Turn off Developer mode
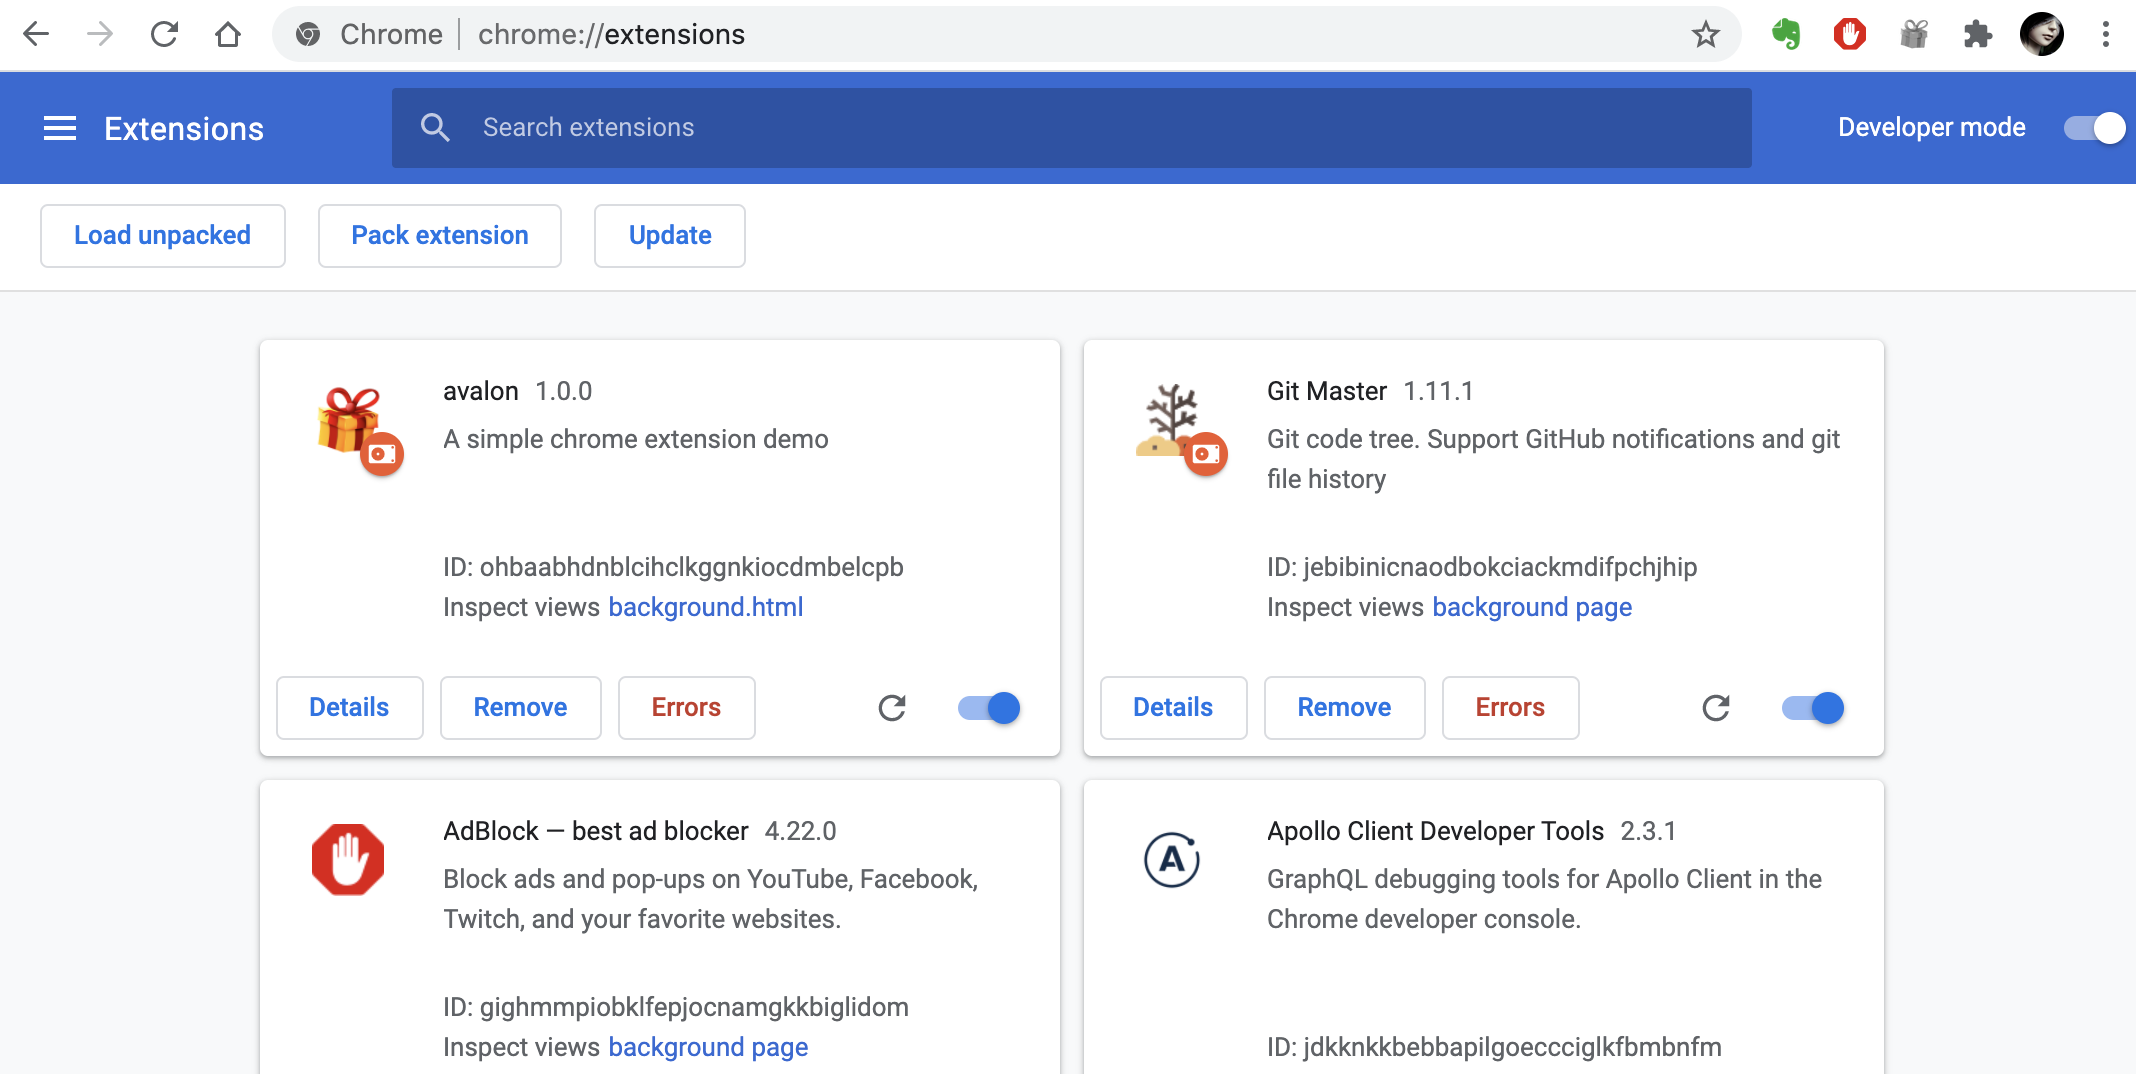The width and height of the screenshot is (2136, 1074). pos(2094,128)
